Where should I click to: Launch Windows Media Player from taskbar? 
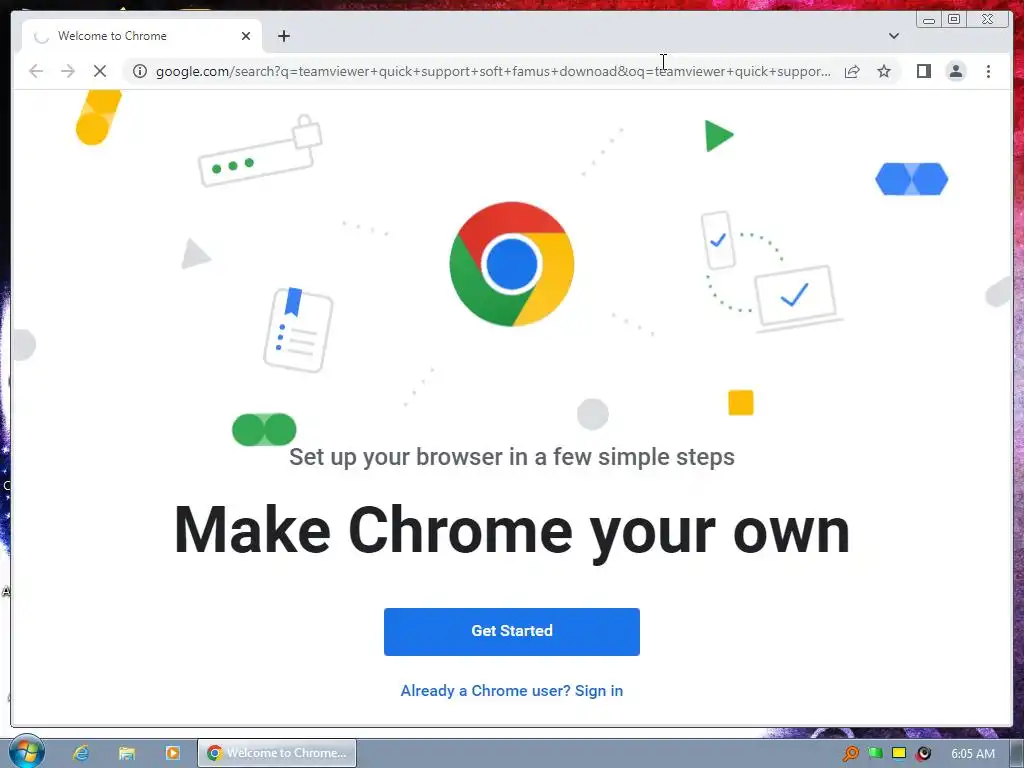click(x=172, y=753)
